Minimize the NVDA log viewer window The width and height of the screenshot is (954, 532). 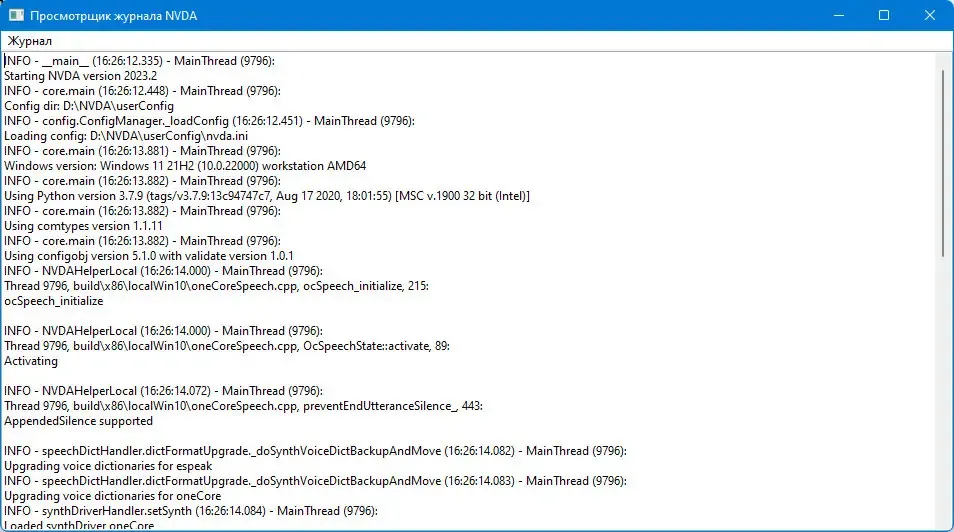[x=839, y=15]
